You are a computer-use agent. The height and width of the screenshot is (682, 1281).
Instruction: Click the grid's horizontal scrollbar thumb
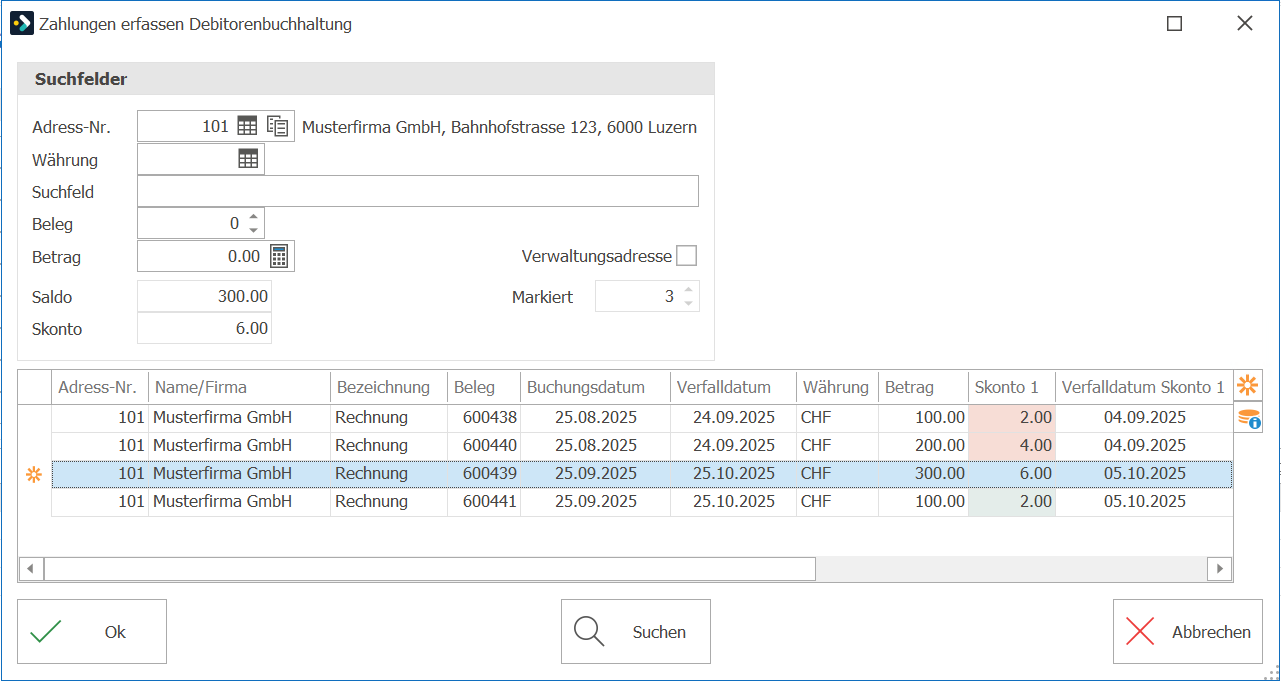point(430,569)
